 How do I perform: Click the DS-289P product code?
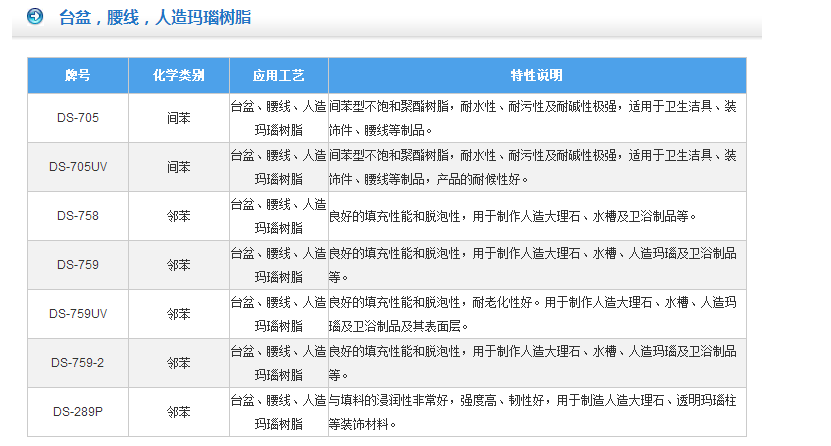point(78,411)
